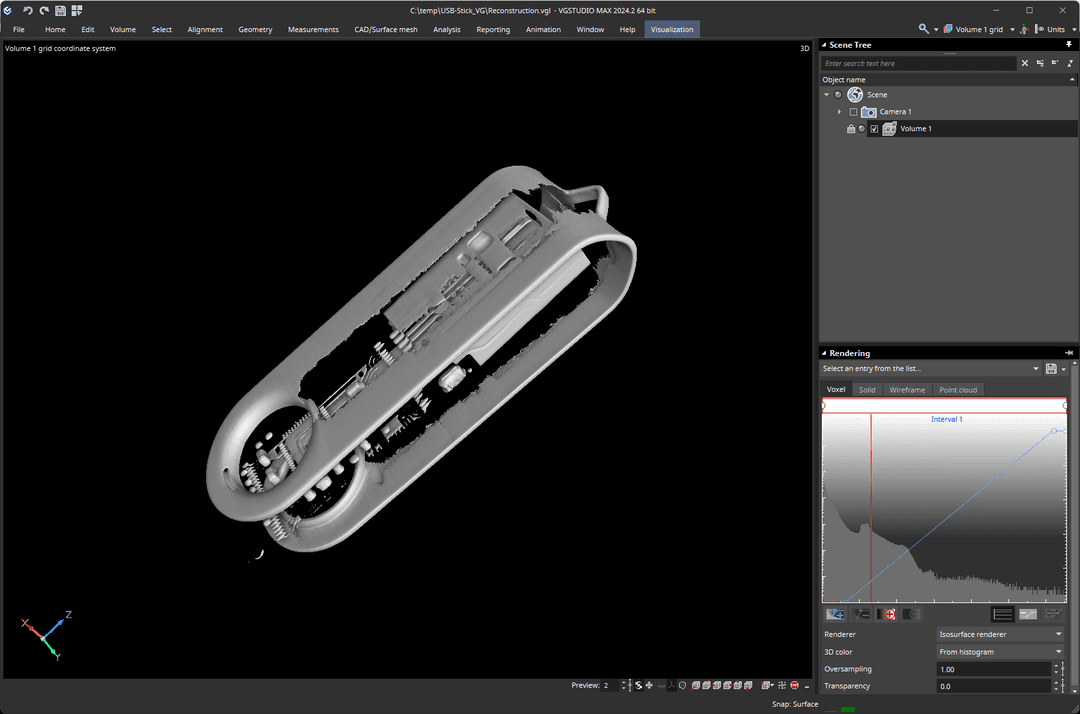The image size is (1080, 714).
Task: Expand the Camera 1 tree node
Action: tap(839, 112)
